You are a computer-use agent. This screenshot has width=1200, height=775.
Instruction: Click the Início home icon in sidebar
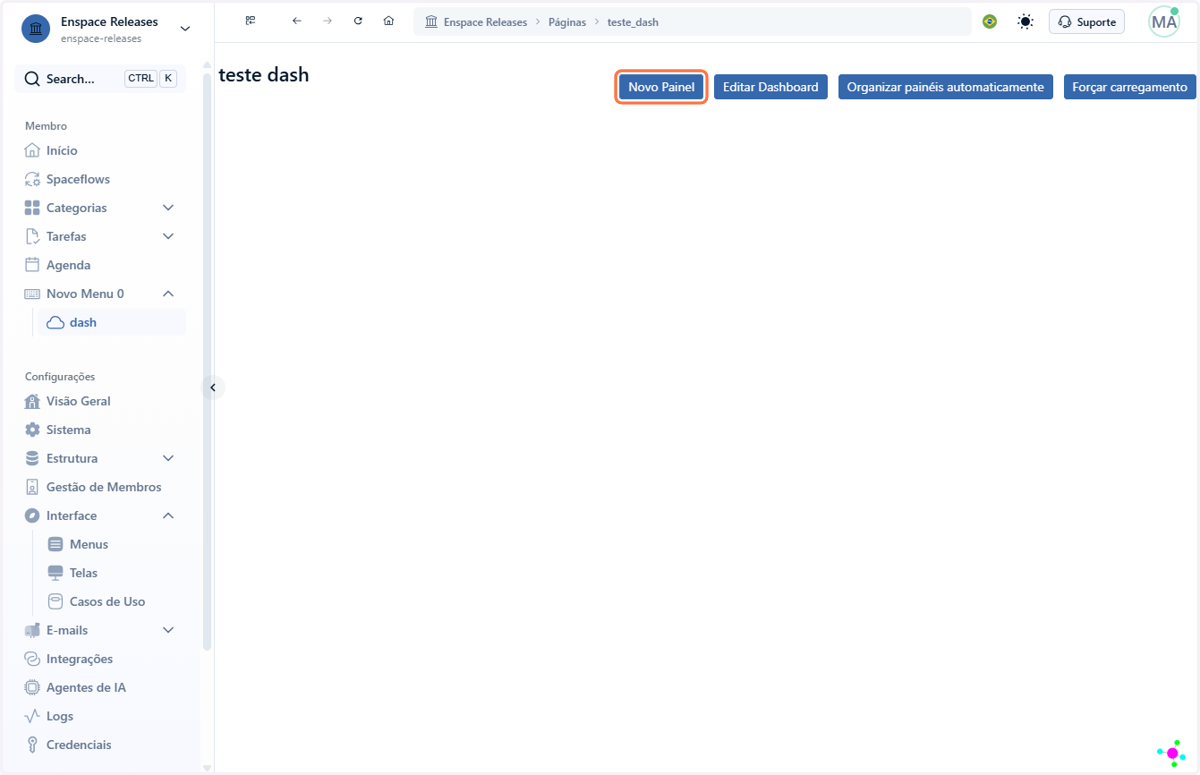[x=32, y=150]
